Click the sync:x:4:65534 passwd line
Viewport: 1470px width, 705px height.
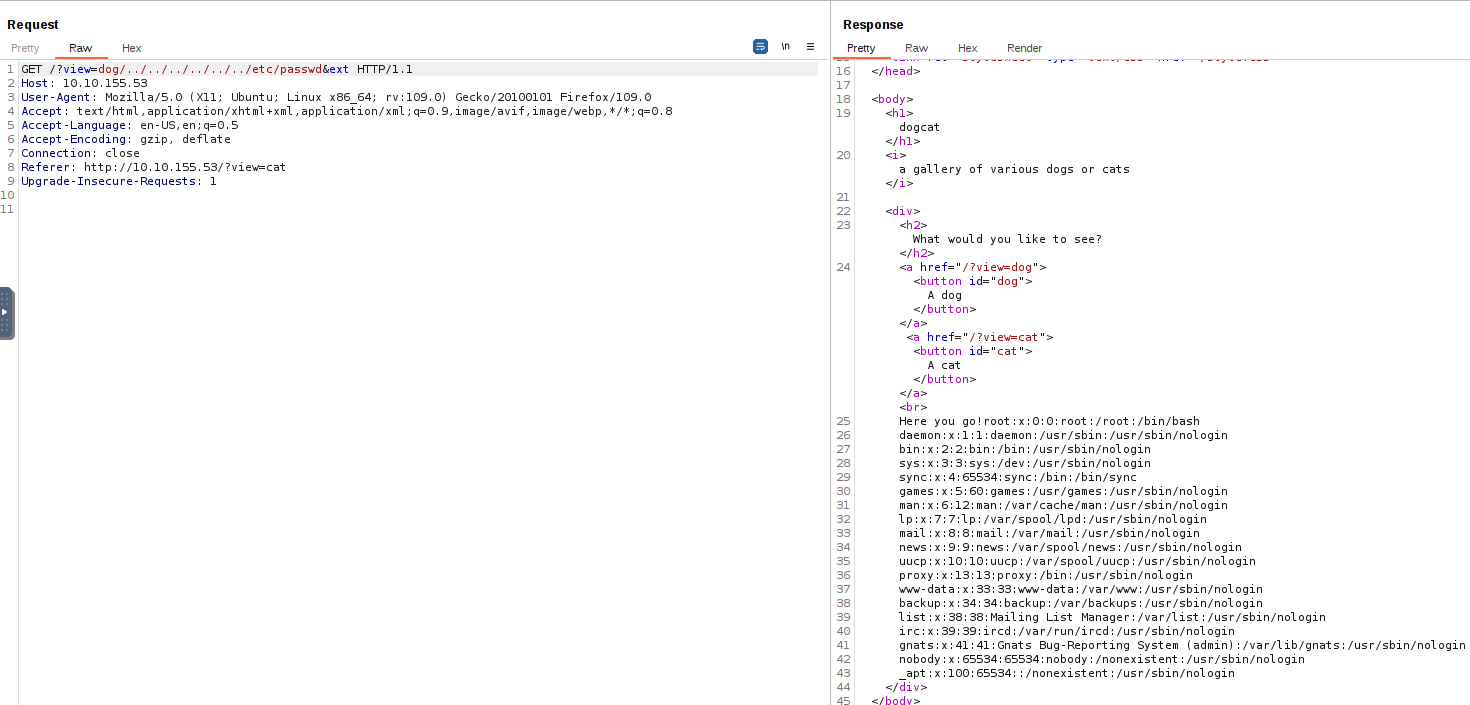point(1018,477)
